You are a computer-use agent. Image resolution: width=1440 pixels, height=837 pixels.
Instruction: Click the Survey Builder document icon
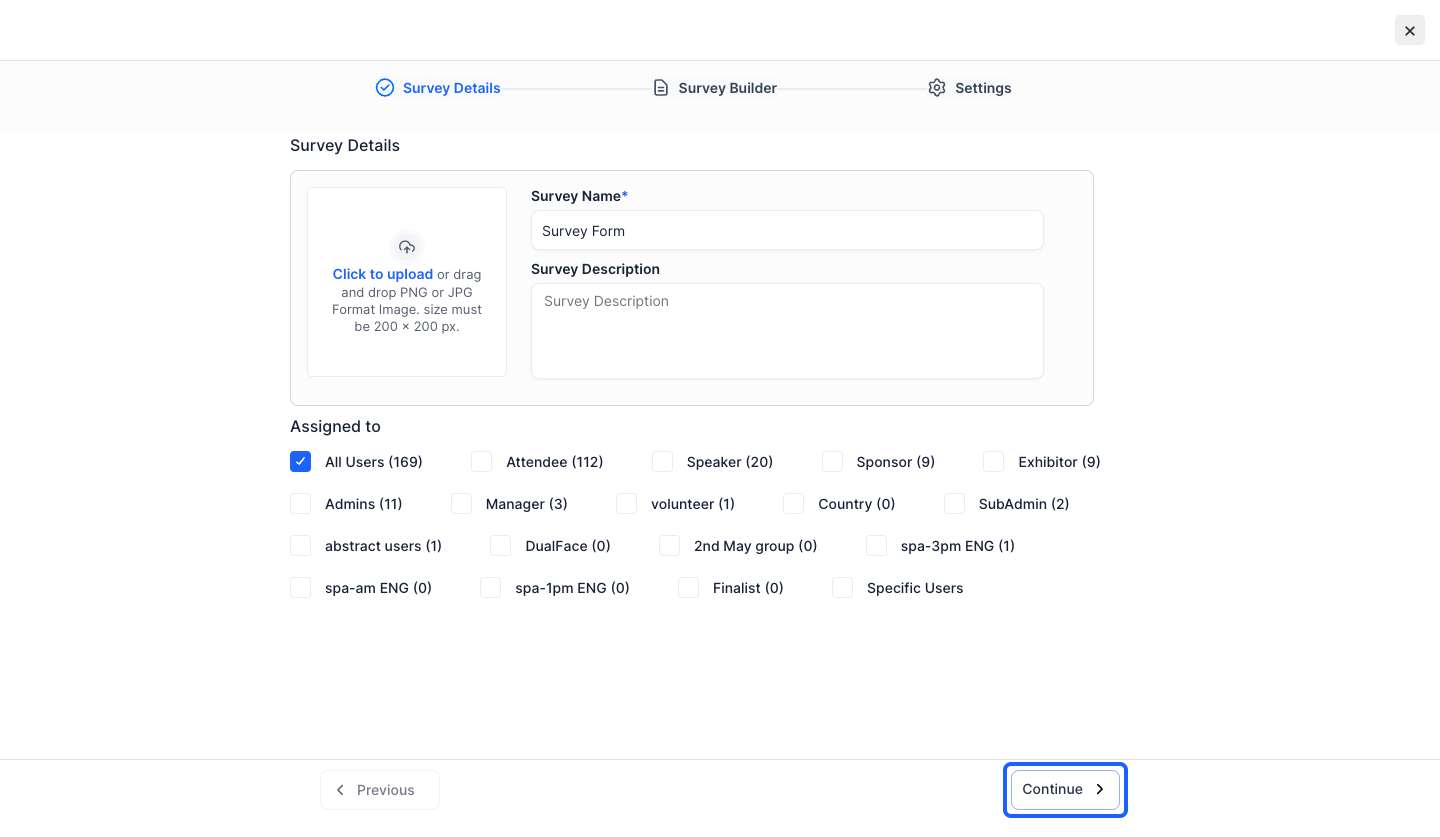point(661,88)
